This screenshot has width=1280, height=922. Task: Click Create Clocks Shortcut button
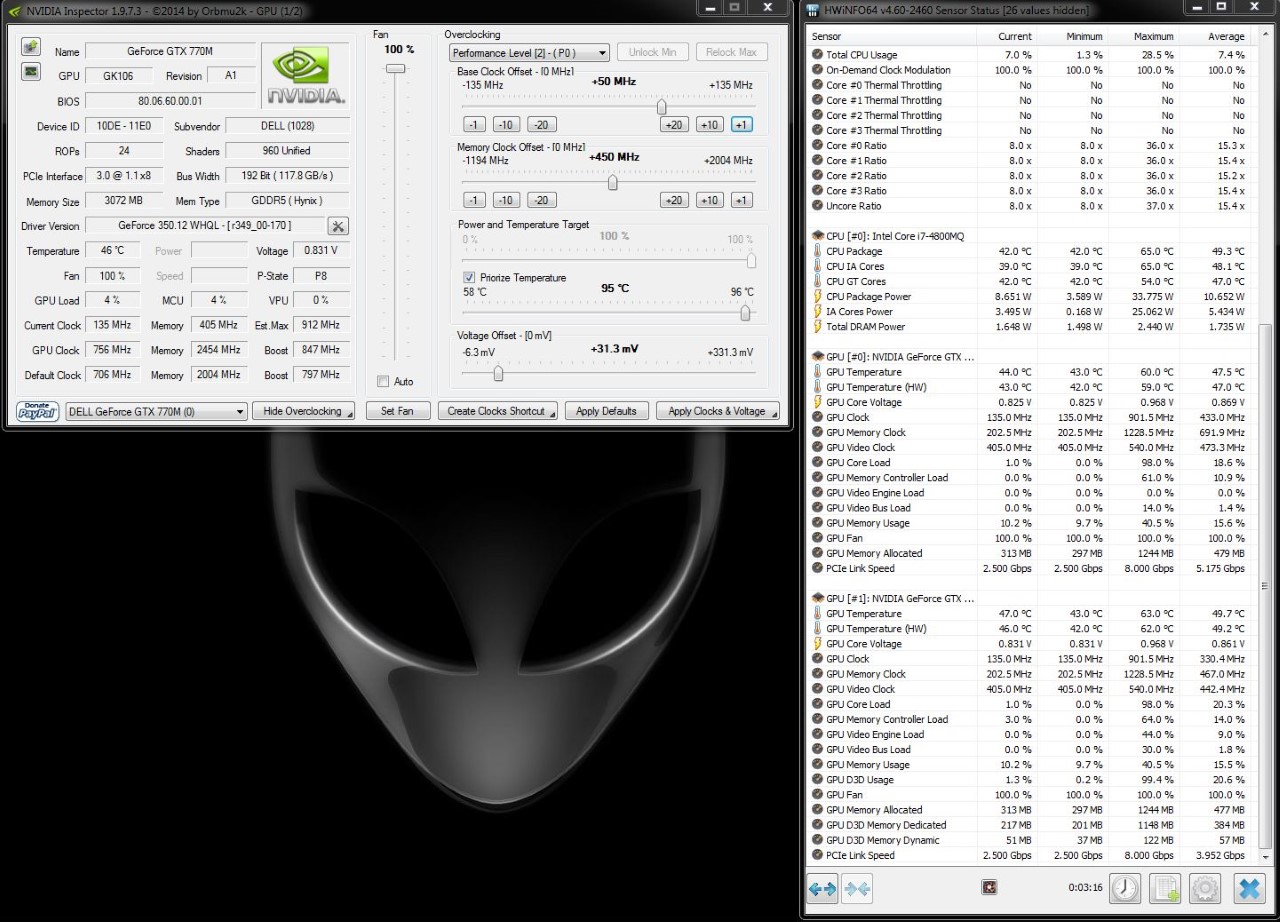point(497,411)
